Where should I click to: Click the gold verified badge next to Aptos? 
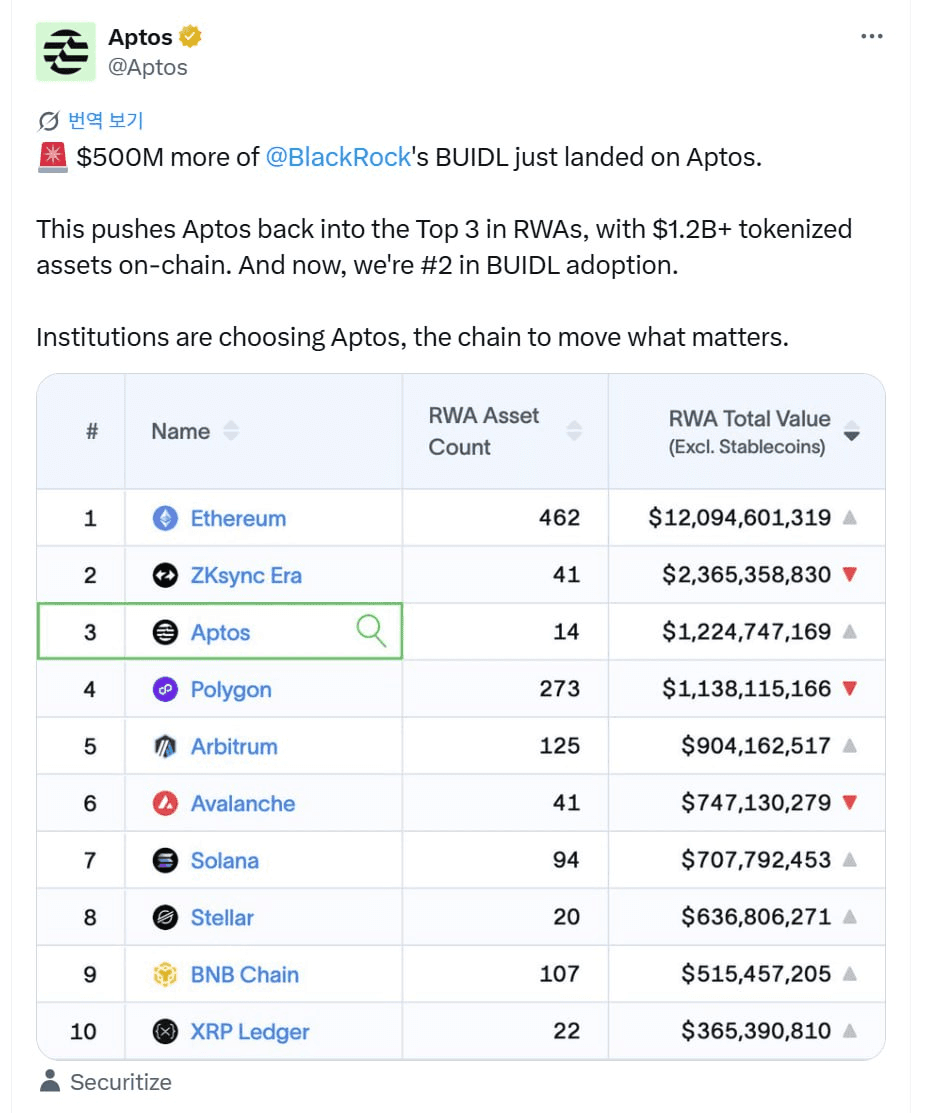click(190, 37)
